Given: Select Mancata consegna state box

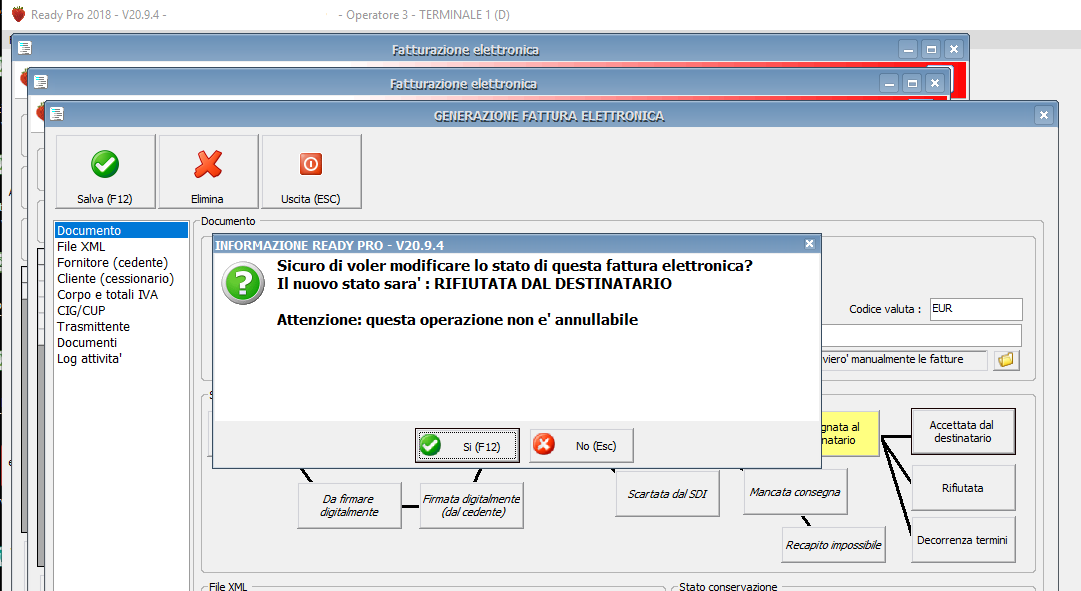Looking at the screenshot, I should pos(795,492).
